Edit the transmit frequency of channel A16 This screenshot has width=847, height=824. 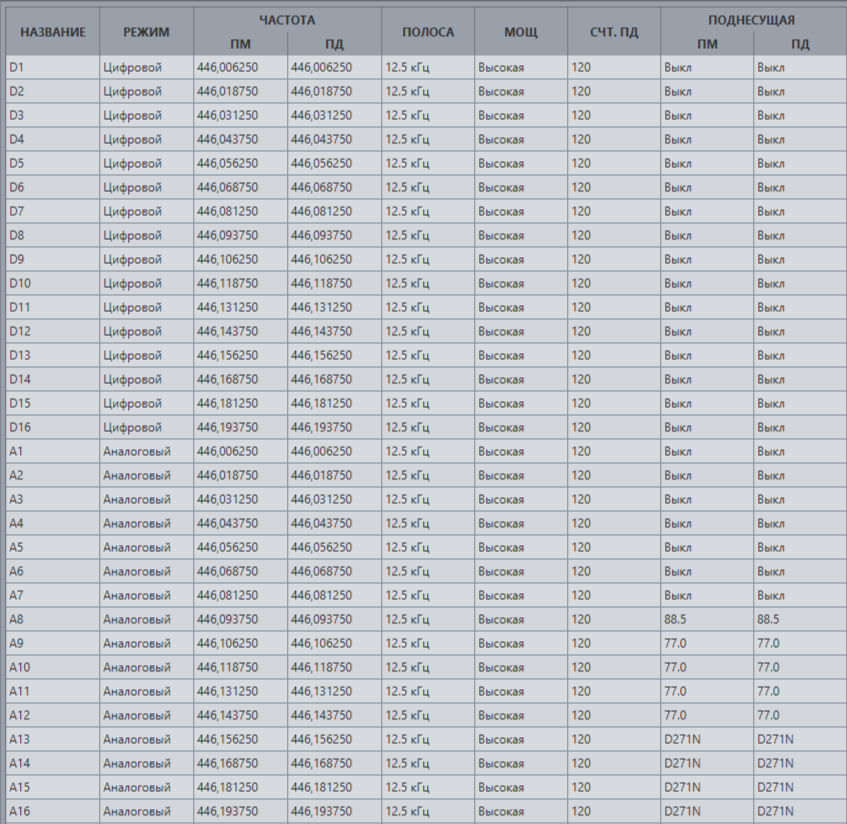pyautogui.click(x=334, y=811)
